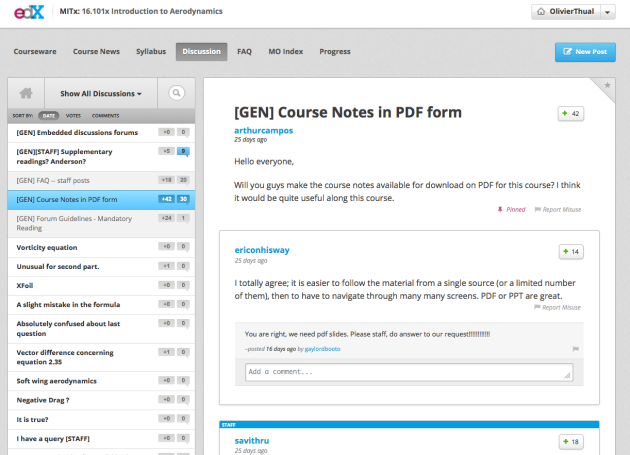The height and width of the screenshot is (455, 630).
Task: Upvote ericonhisway's response showing 14 votes
Action: tap(570, 250)
